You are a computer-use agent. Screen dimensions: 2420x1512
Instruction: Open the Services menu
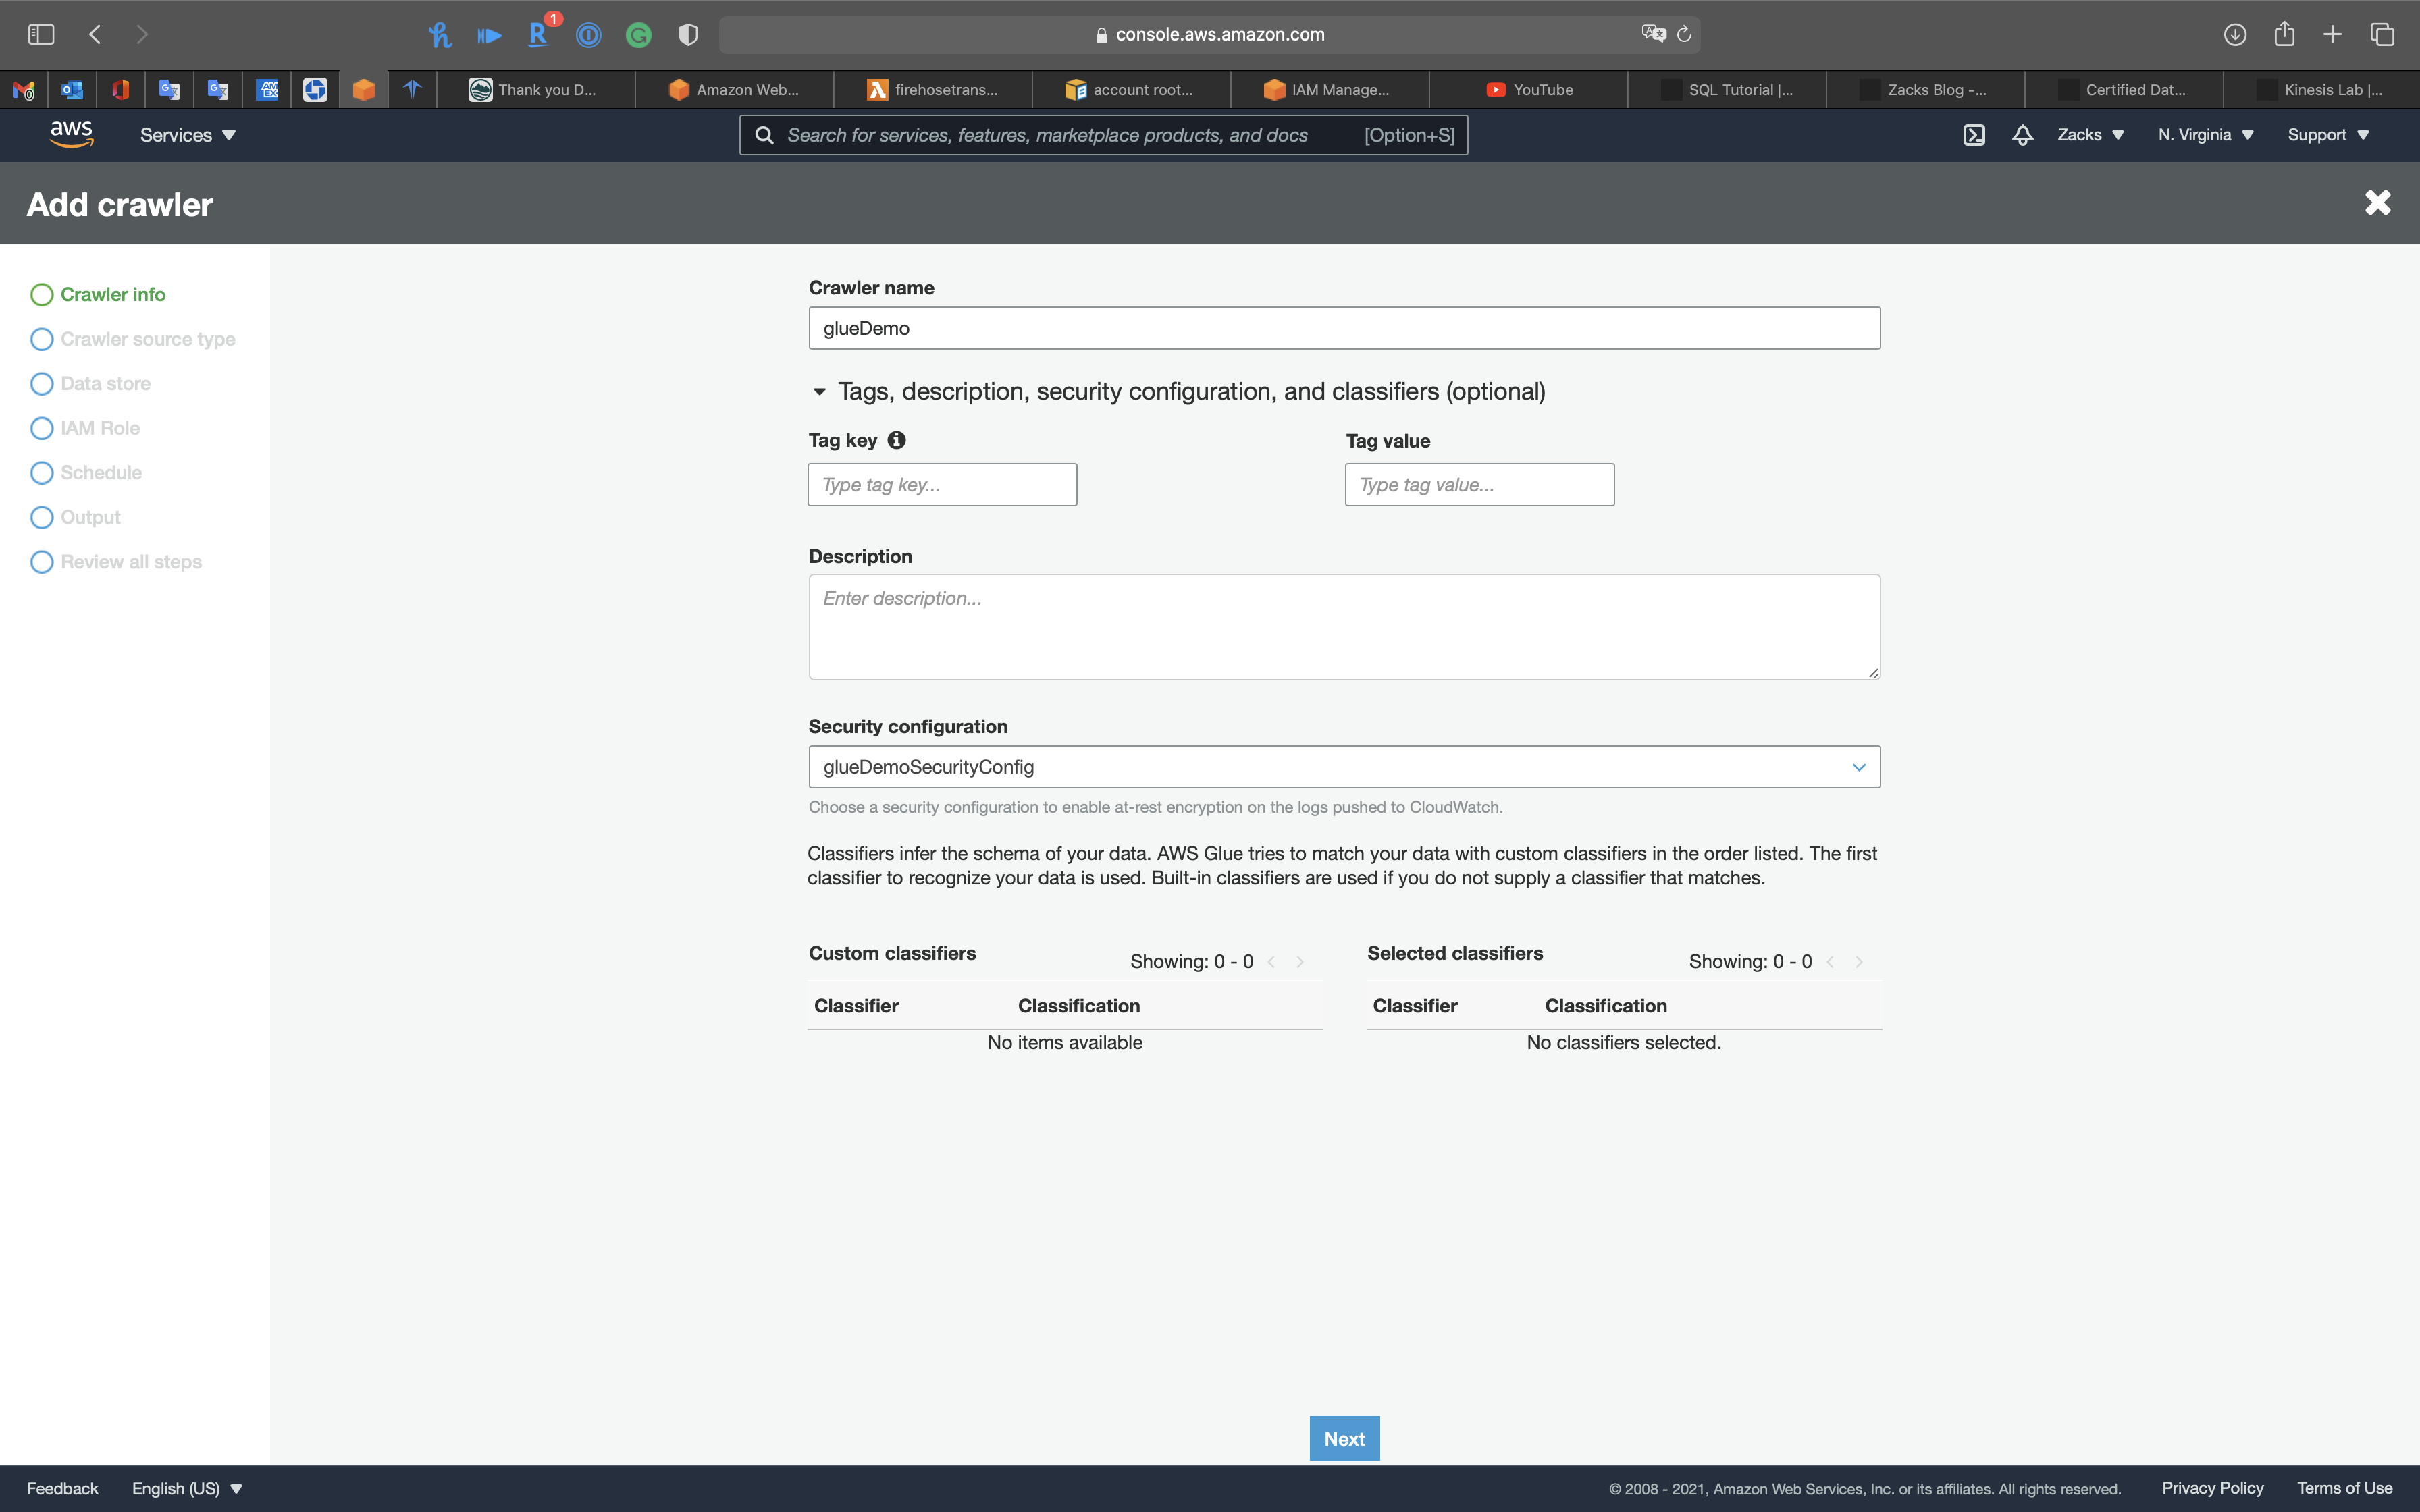187,135
